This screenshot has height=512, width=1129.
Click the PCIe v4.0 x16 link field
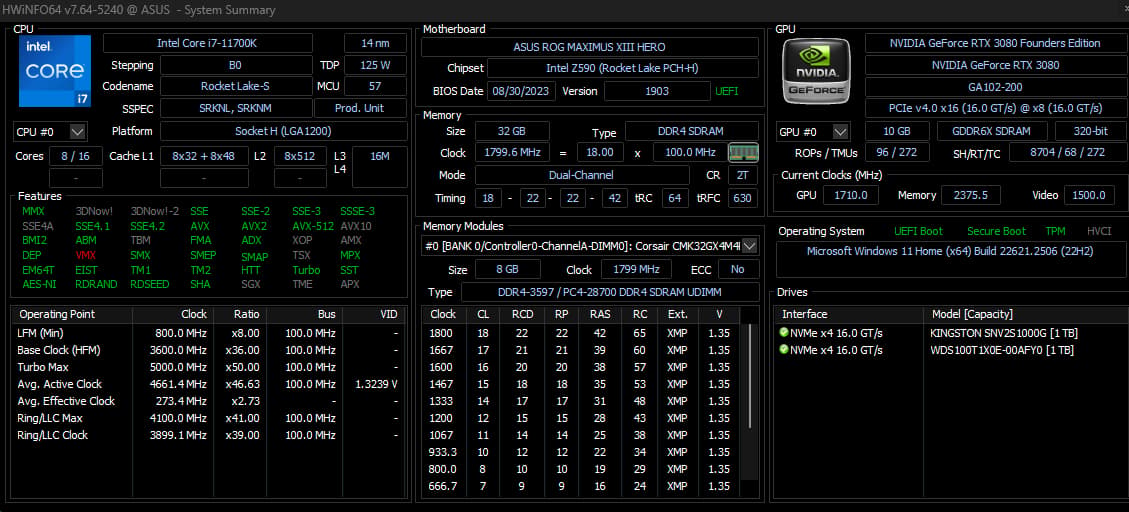[994, 109]
